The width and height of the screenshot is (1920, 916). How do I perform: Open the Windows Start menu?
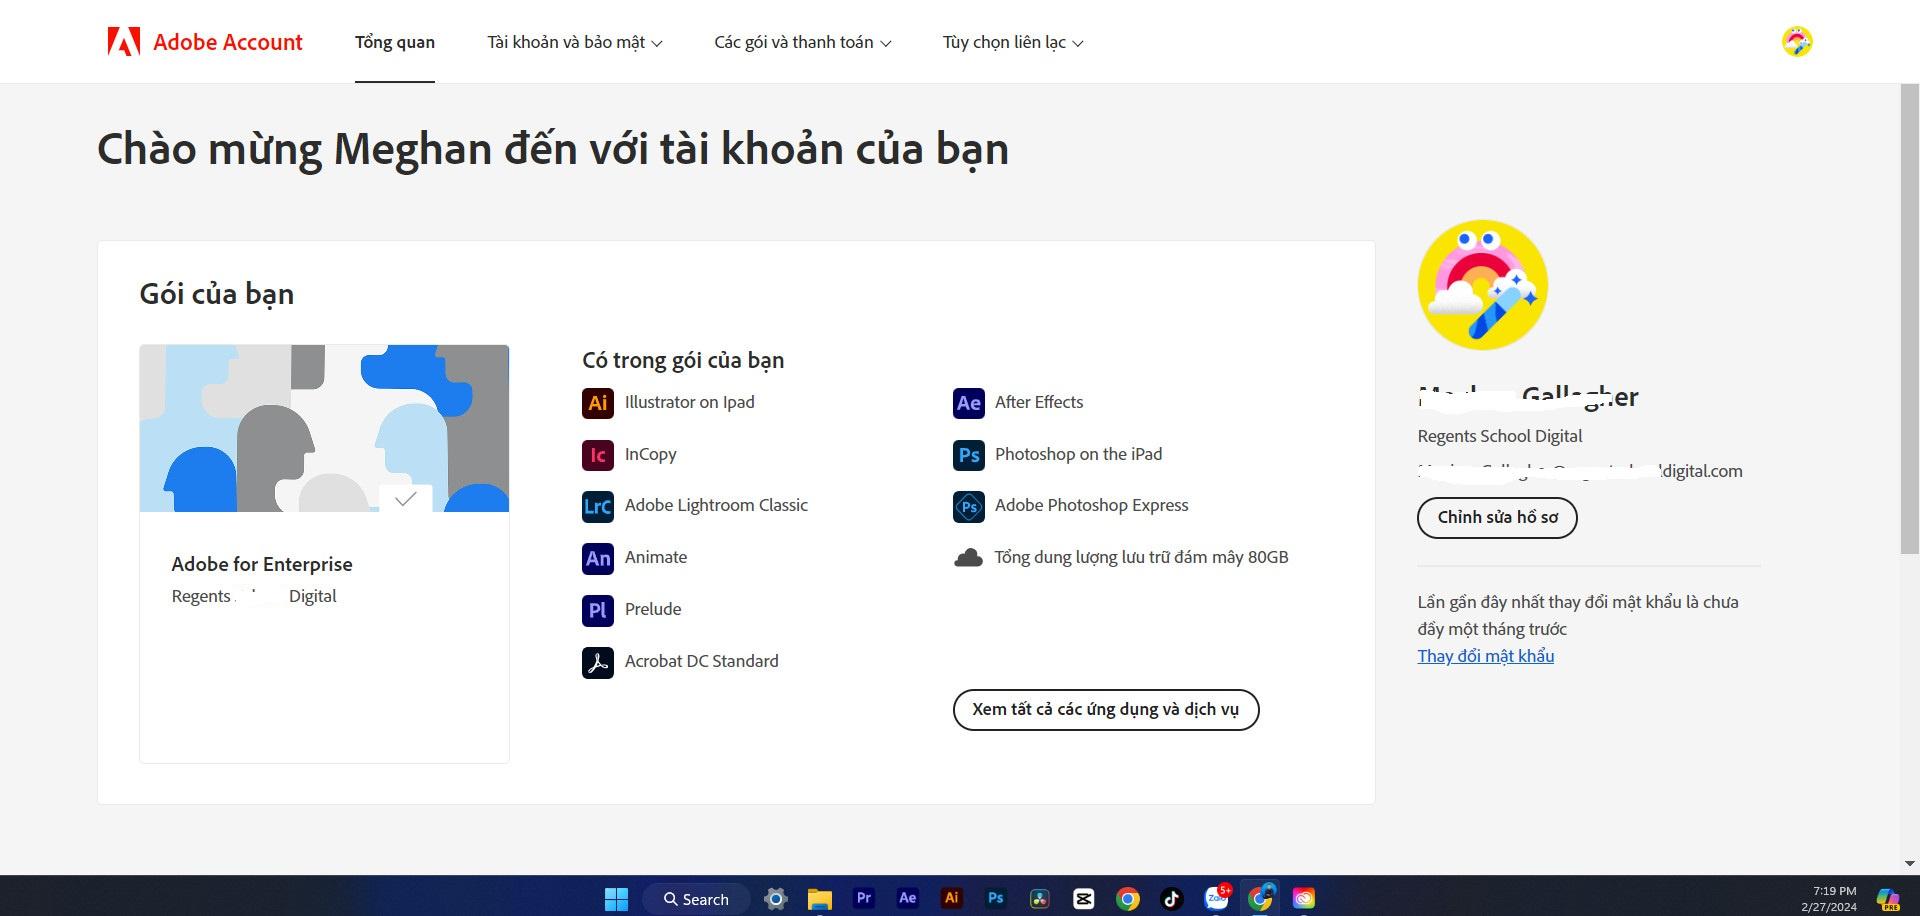click(617, 899)
